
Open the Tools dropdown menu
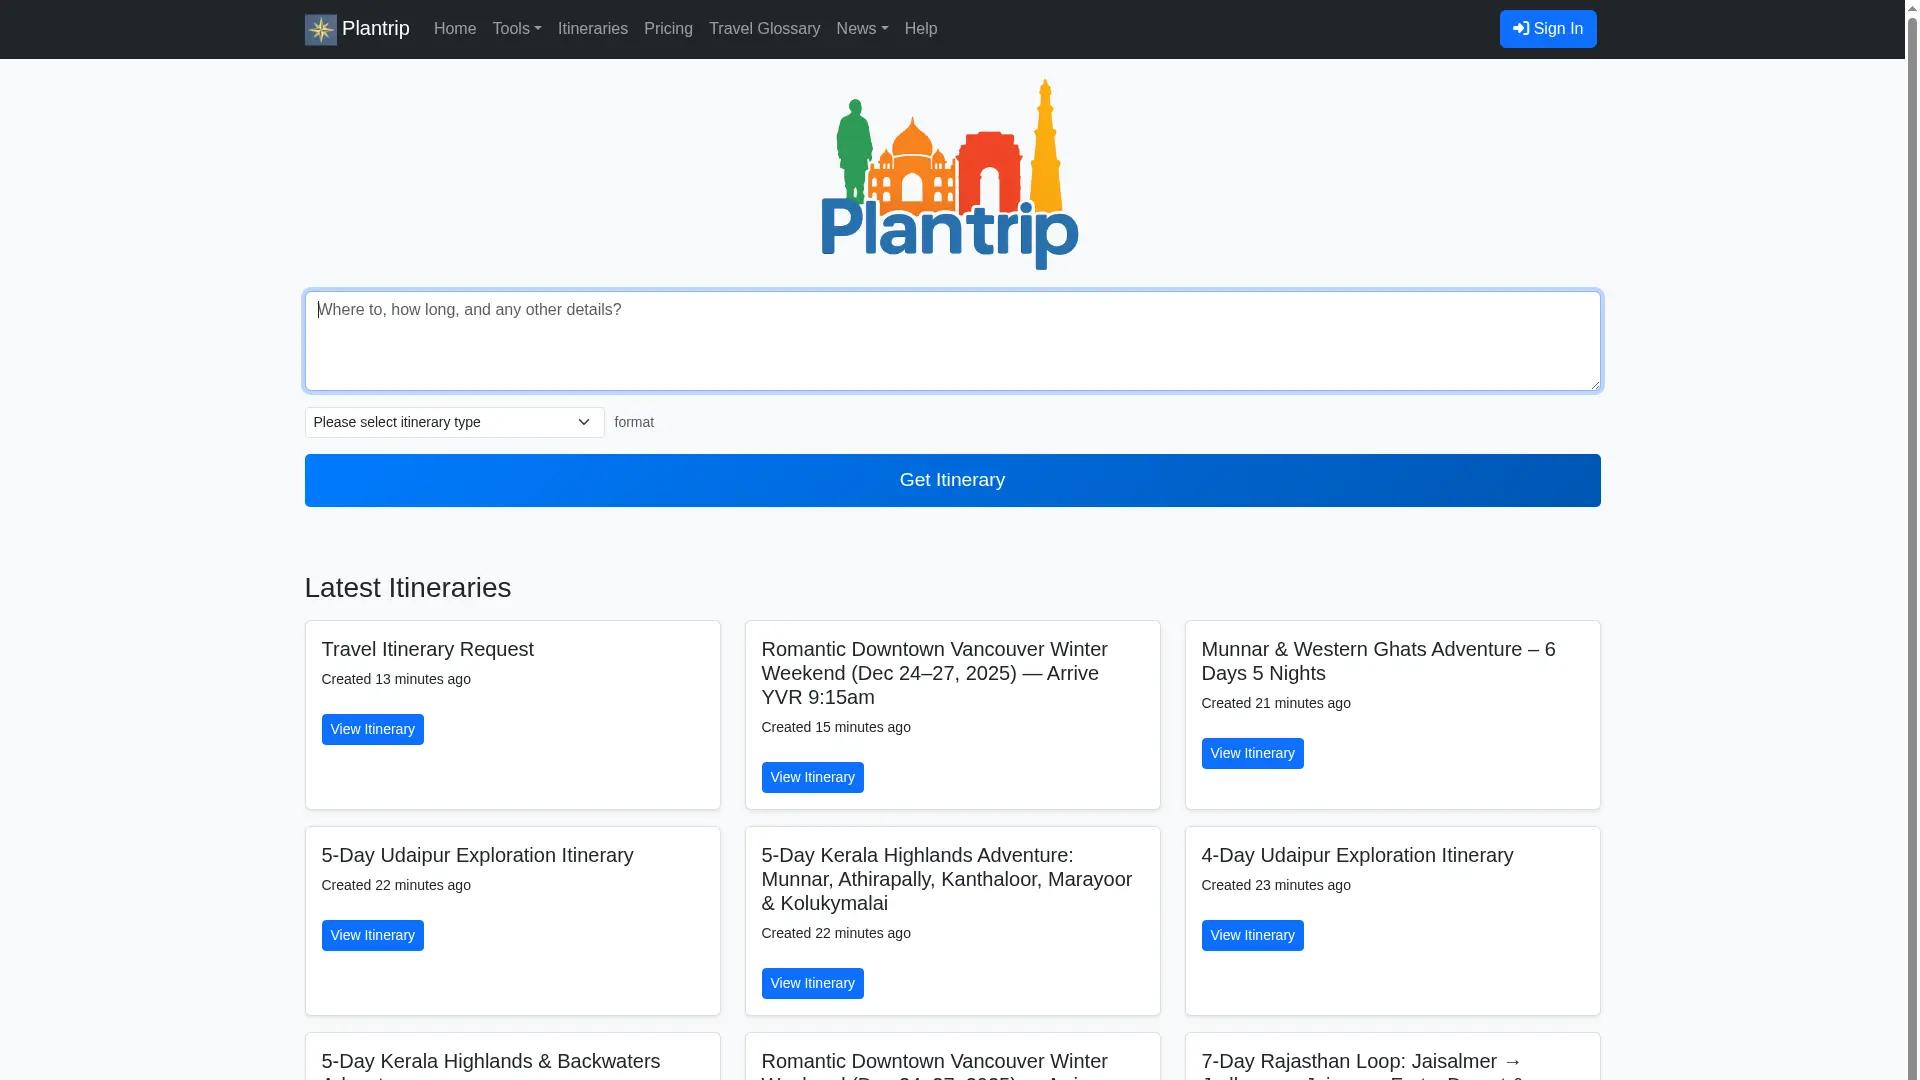[516, 29]
